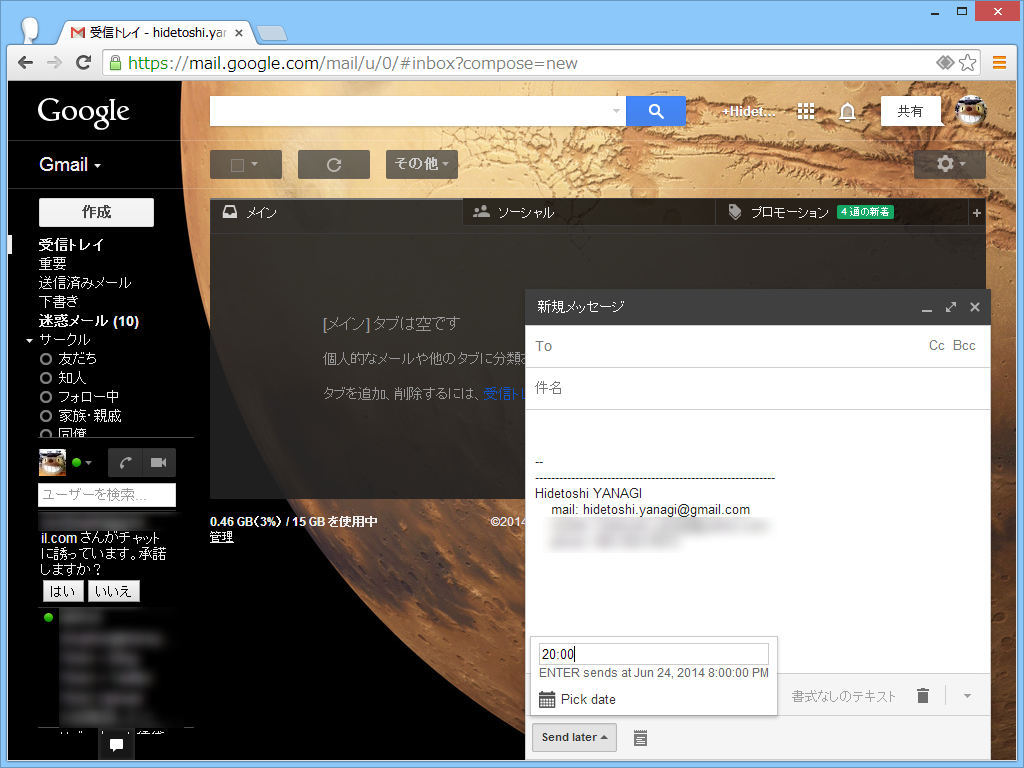Open the その他 dropdown

421,164
